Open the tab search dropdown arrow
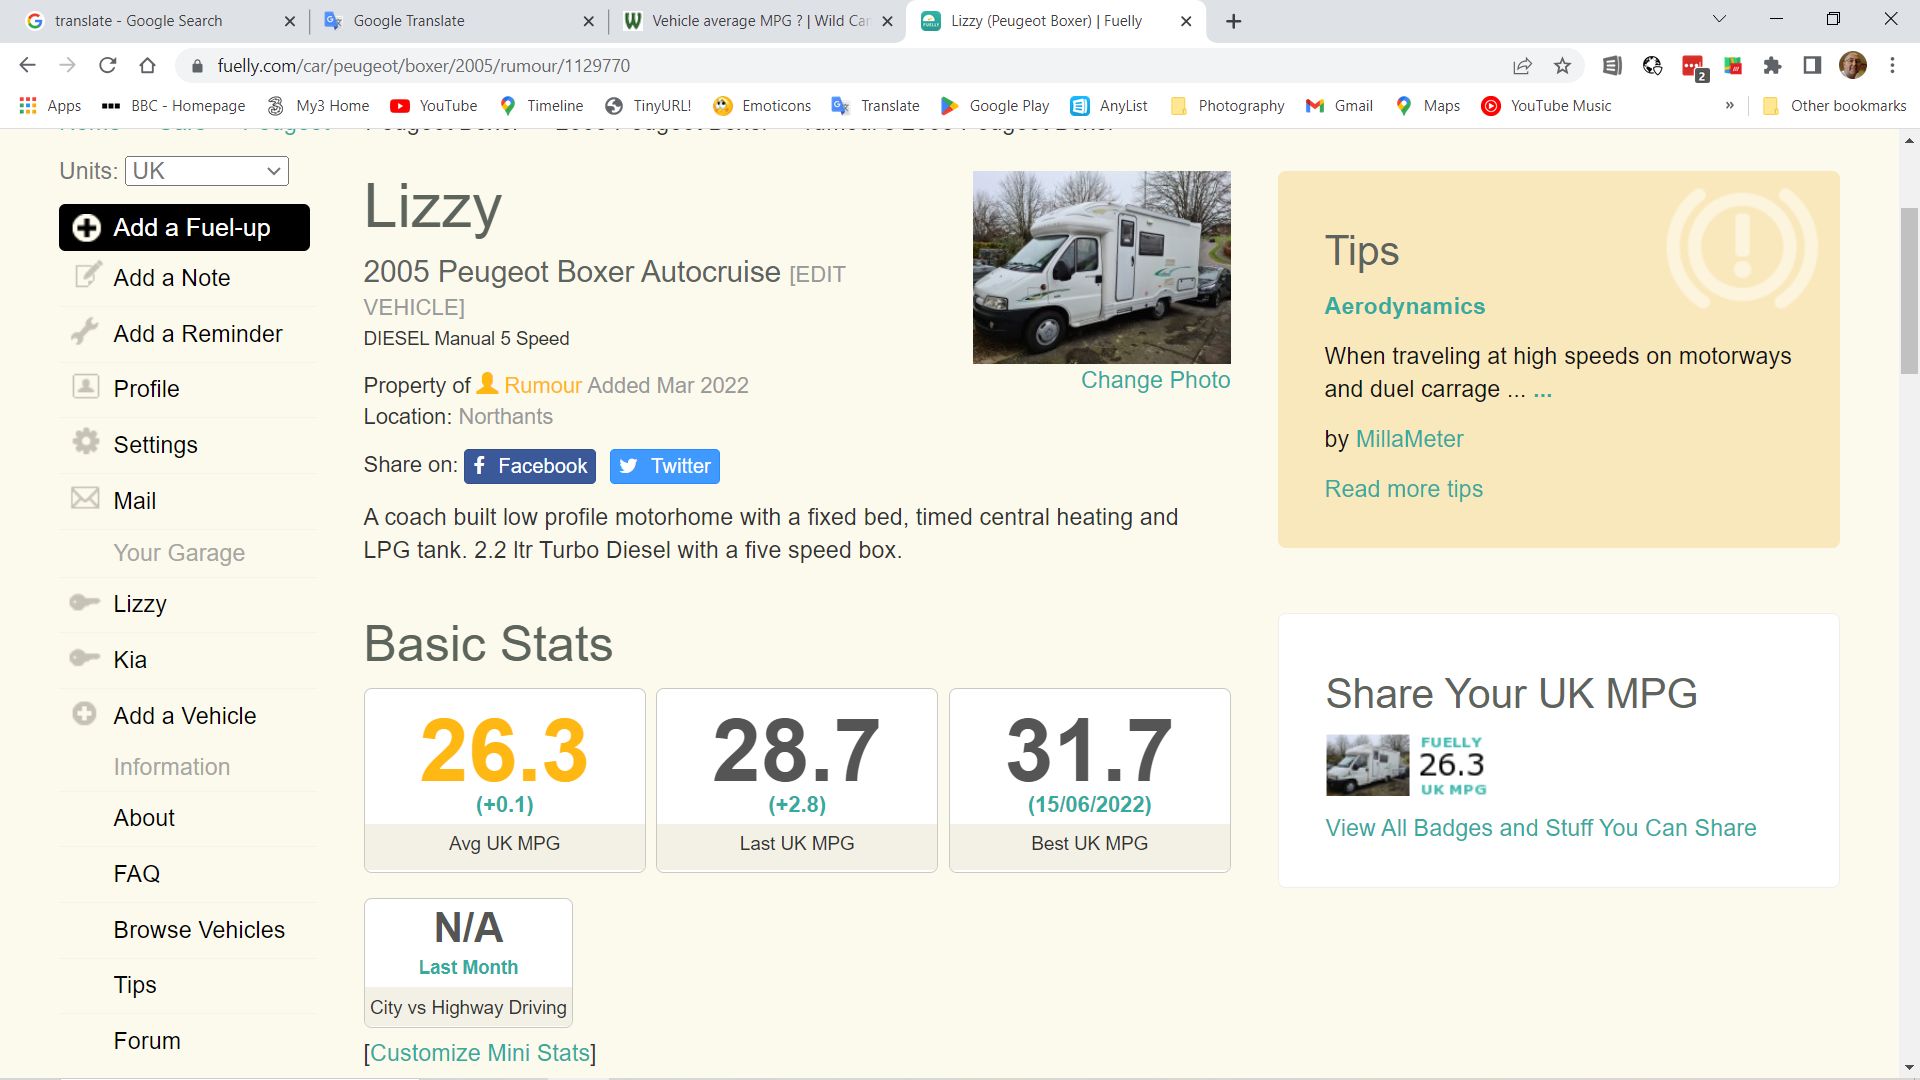The width and height of the screenshot is (1920, 1080). click(1719, 20)
